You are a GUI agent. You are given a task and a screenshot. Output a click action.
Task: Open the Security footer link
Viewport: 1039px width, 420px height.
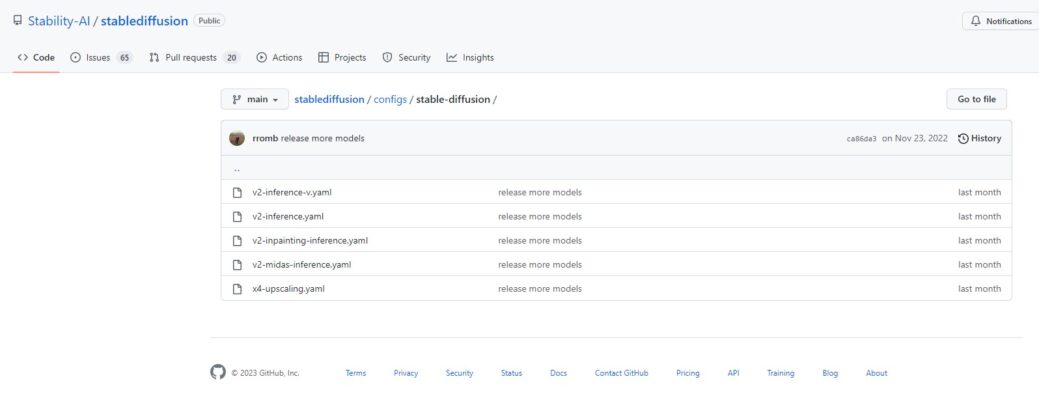[459, 373]
